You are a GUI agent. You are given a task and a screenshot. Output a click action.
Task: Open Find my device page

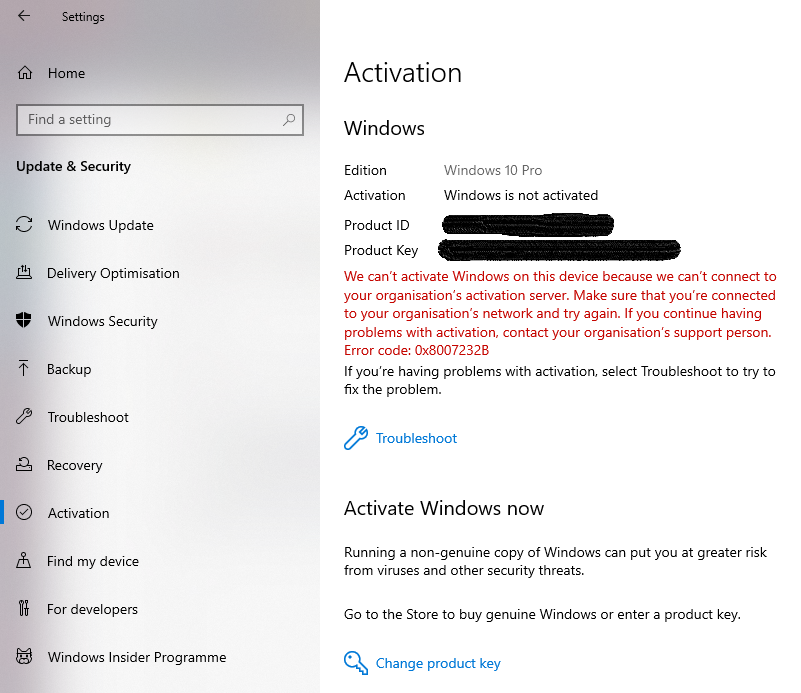(92, 561)
